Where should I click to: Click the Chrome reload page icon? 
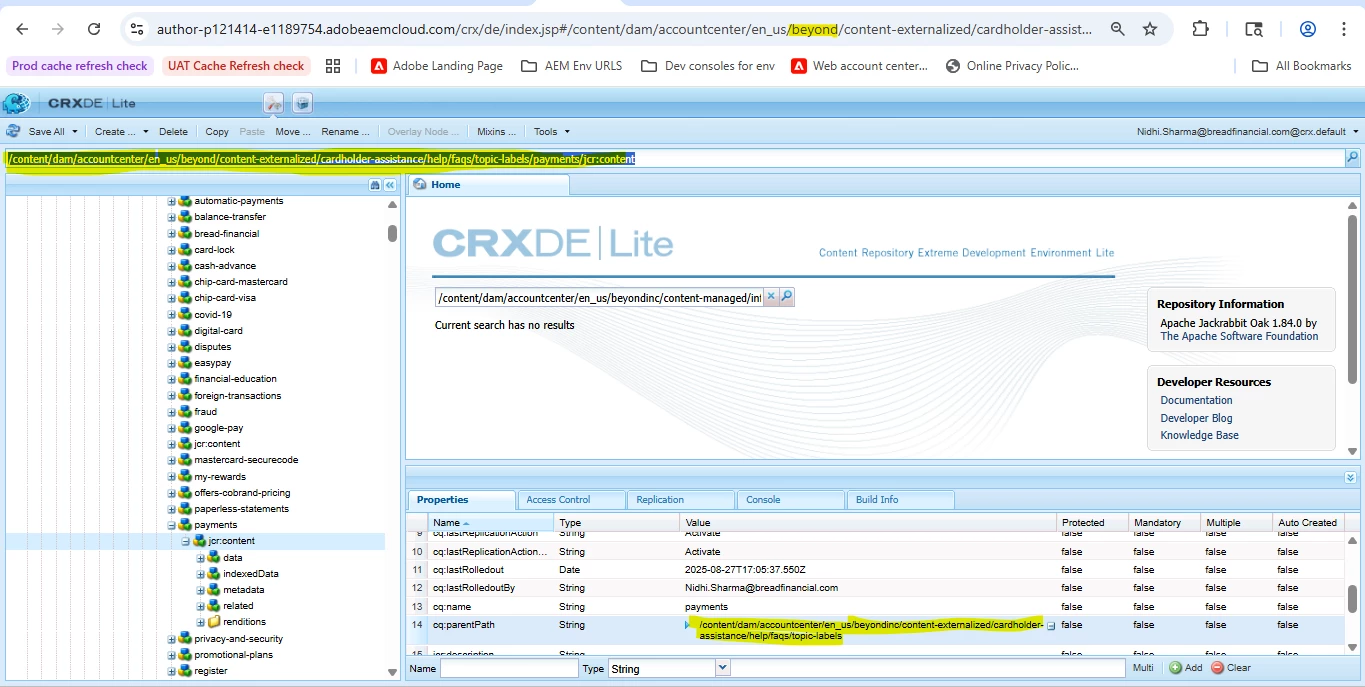93,29
